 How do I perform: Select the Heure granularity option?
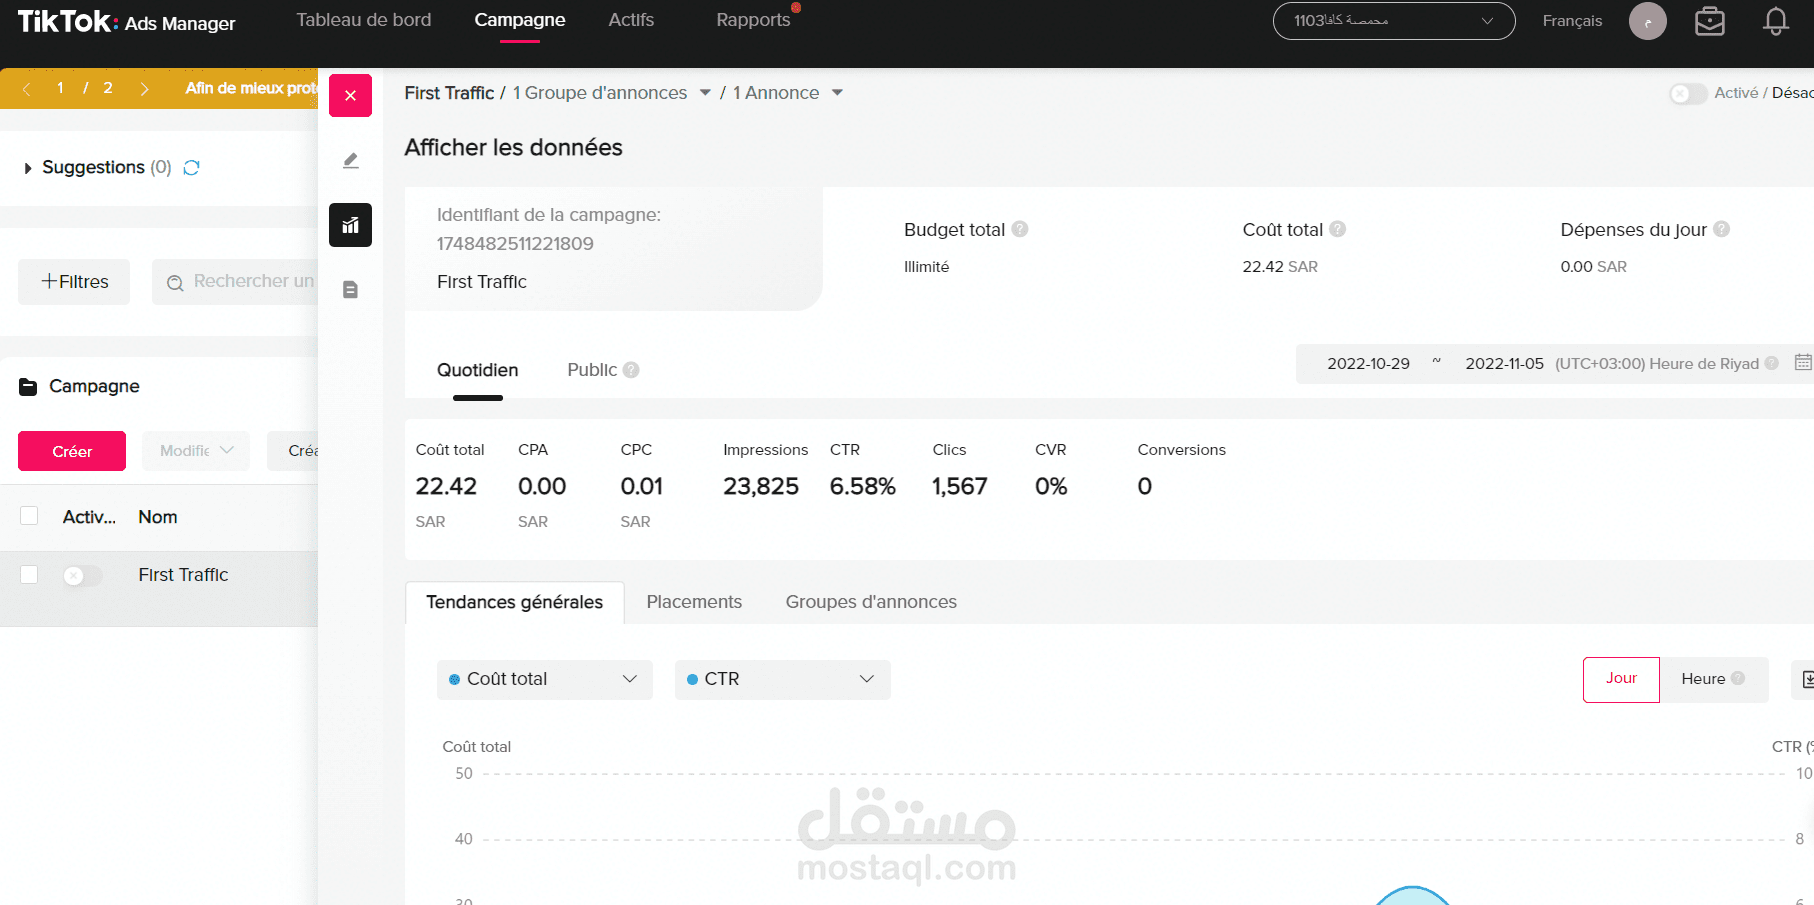[1713, 679]
